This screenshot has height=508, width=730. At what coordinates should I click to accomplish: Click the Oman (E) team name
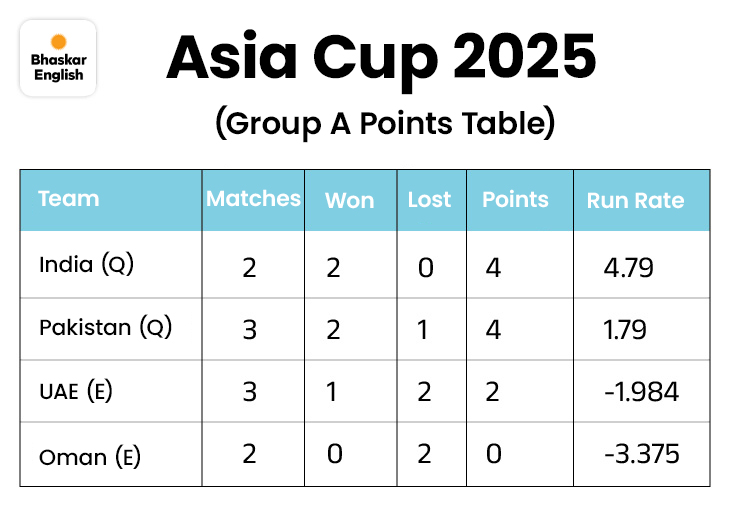[x=89, y=455]
